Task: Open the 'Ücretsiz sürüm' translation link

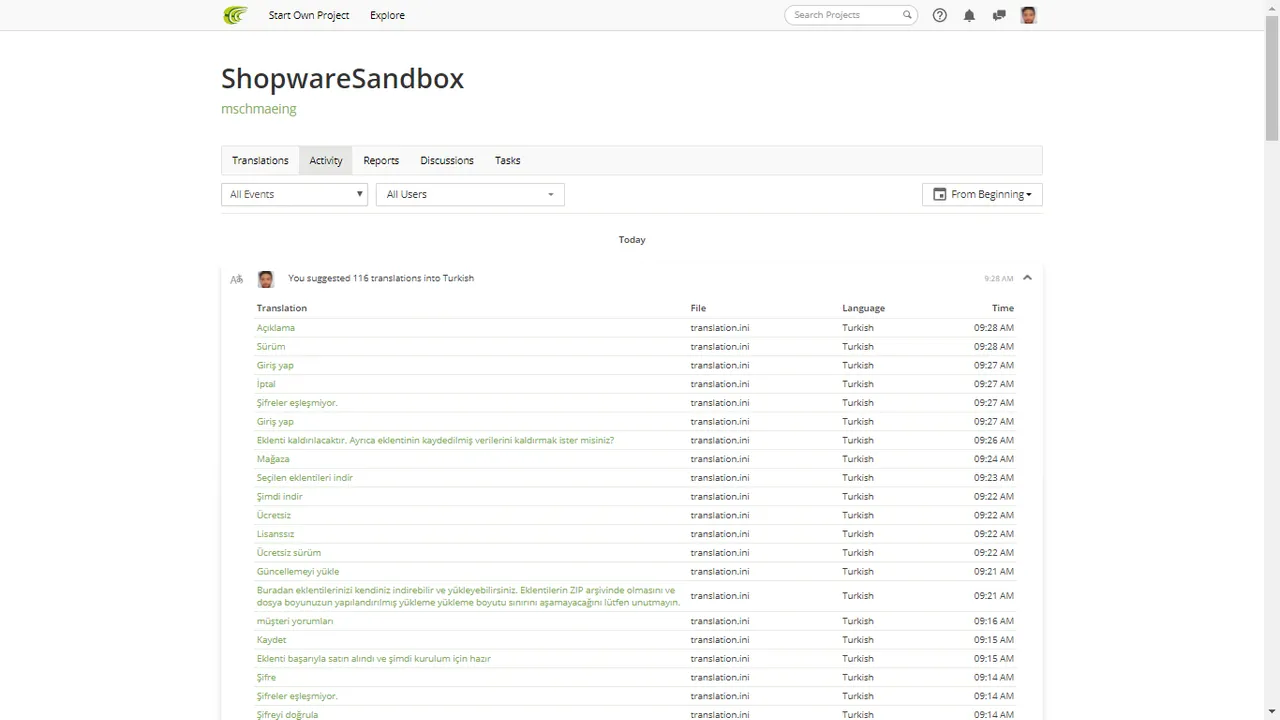Action: click(289, 552)
